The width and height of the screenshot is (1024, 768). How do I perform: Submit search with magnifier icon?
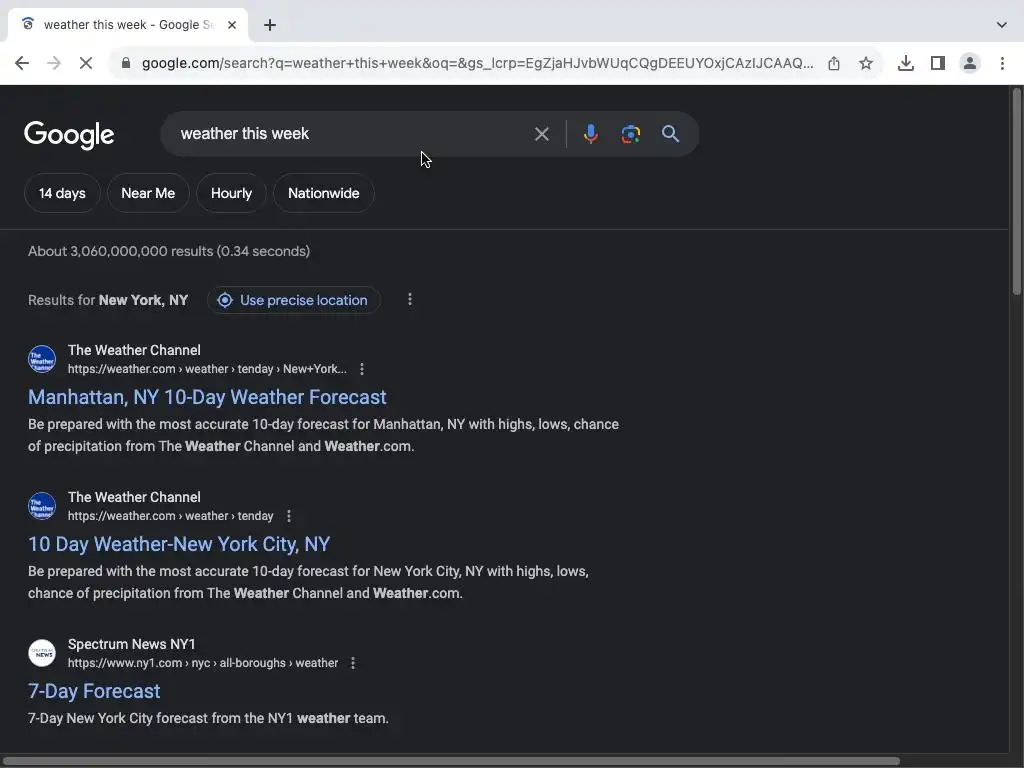tap(670, 134)
